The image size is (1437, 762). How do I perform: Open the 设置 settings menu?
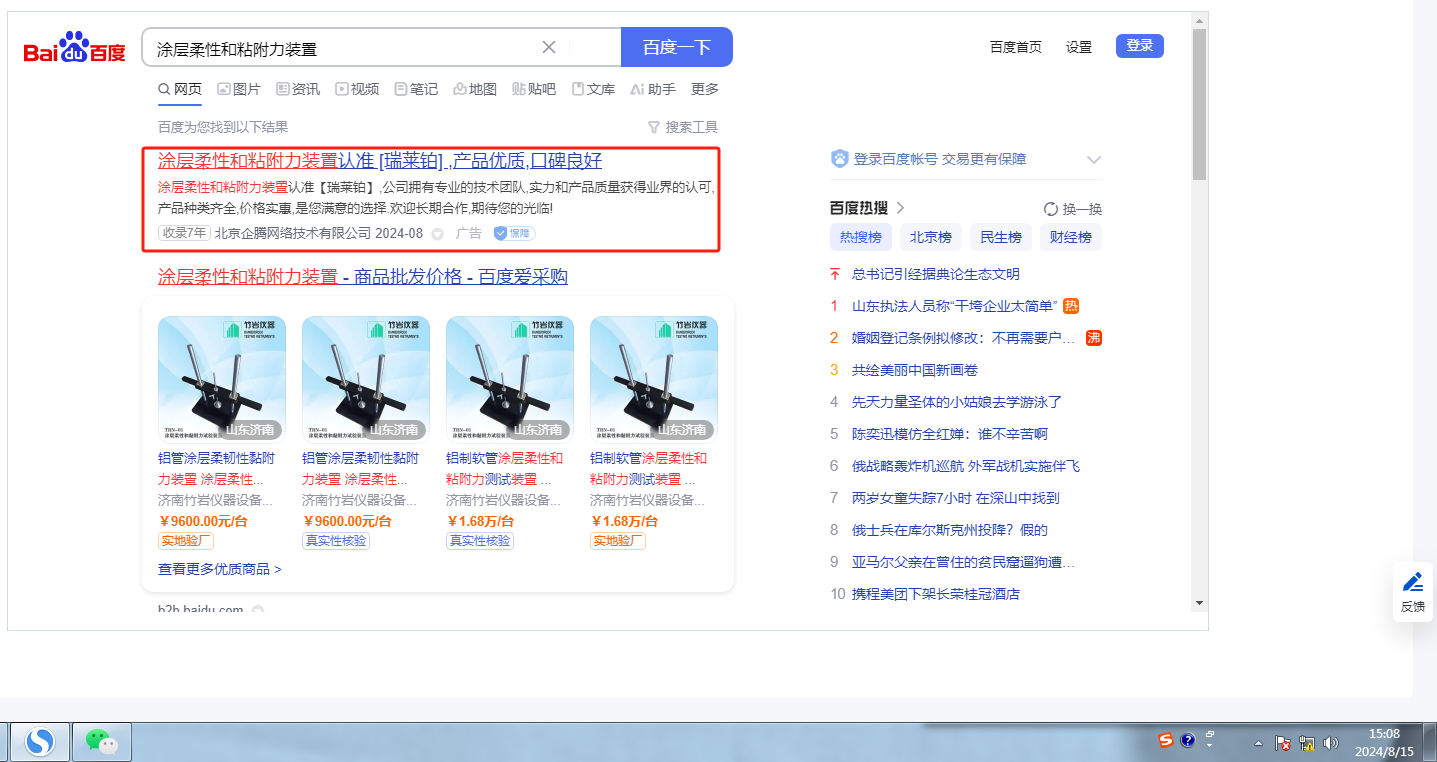point(1079,47)
